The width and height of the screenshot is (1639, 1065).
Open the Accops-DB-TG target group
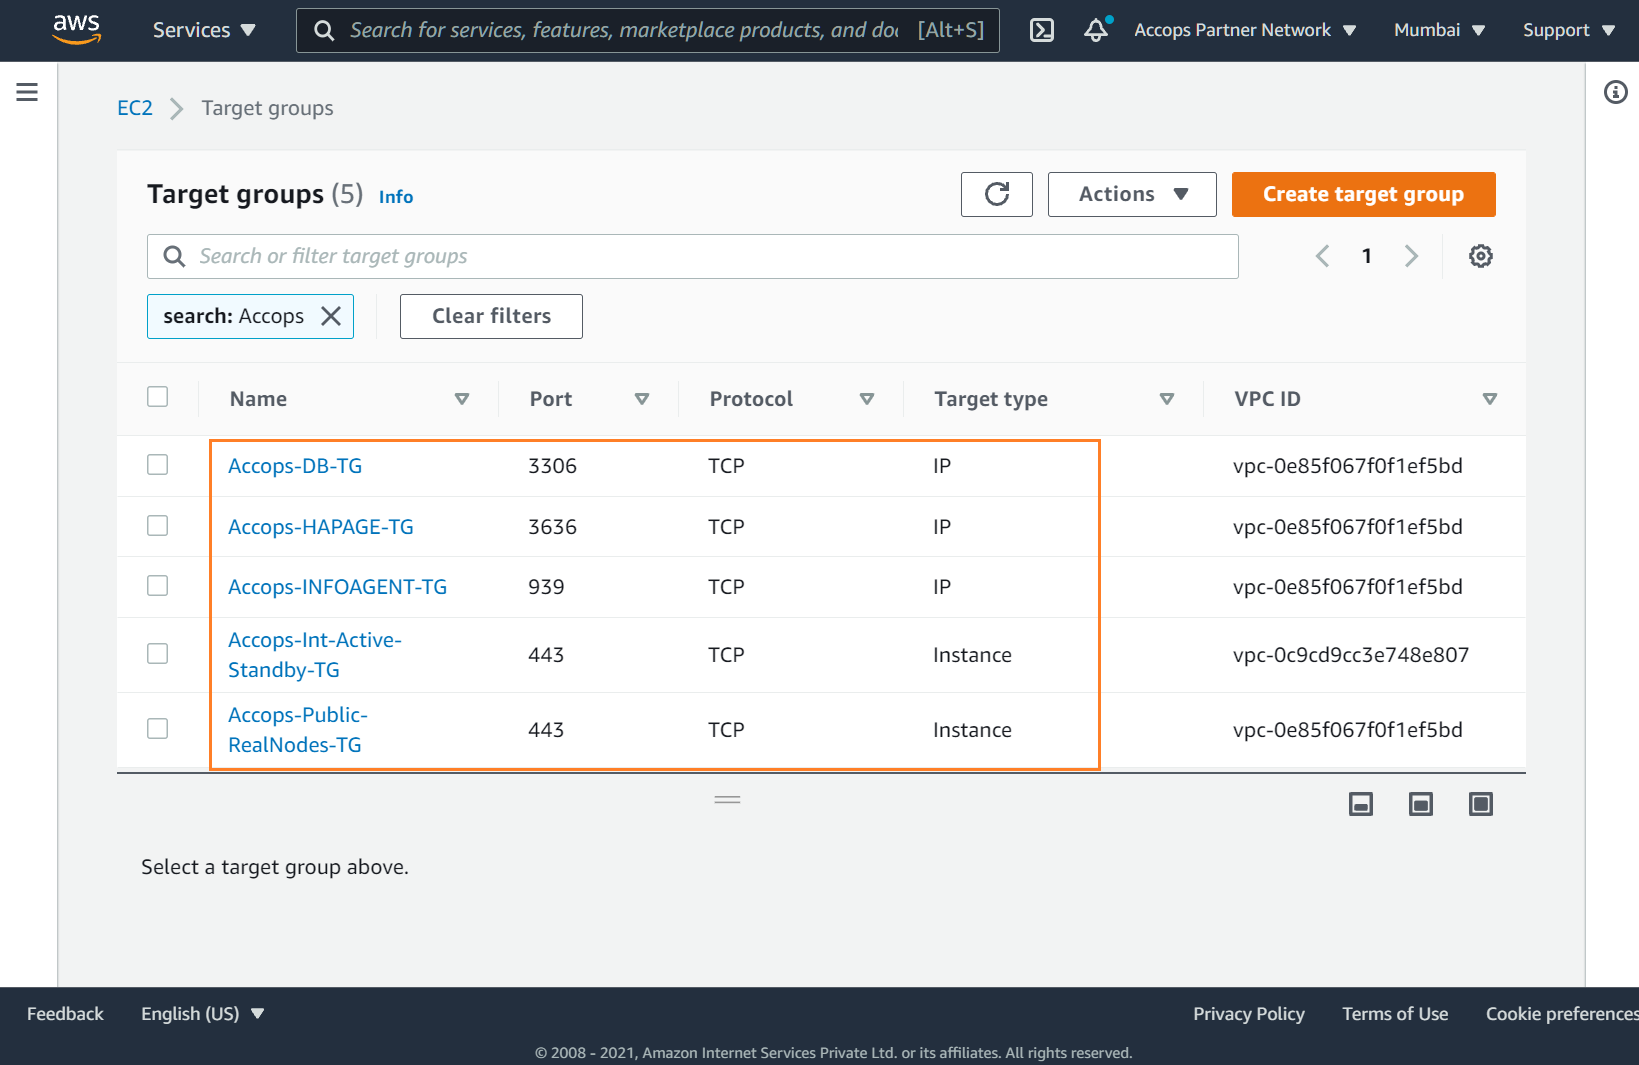295,466
